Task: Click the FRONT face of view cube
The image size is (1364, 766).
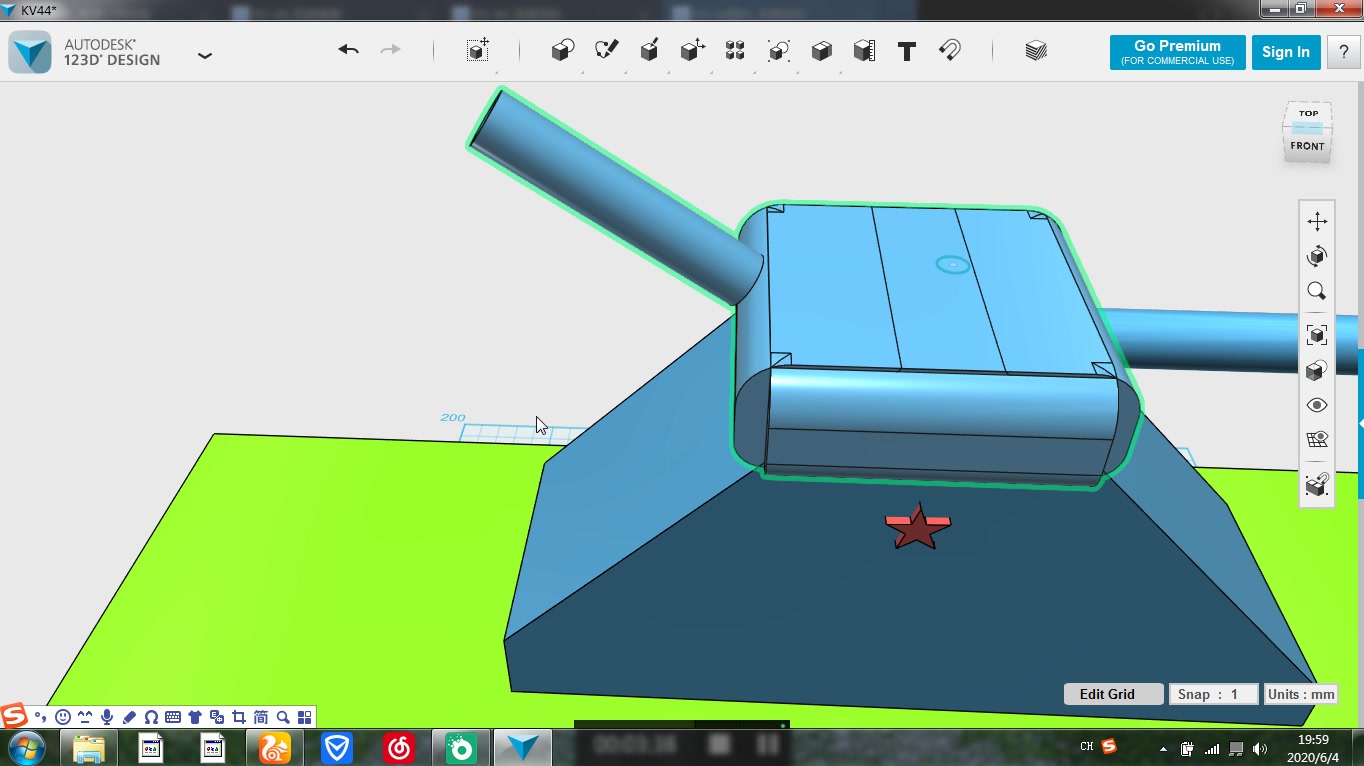Action: click(1307, 147)
